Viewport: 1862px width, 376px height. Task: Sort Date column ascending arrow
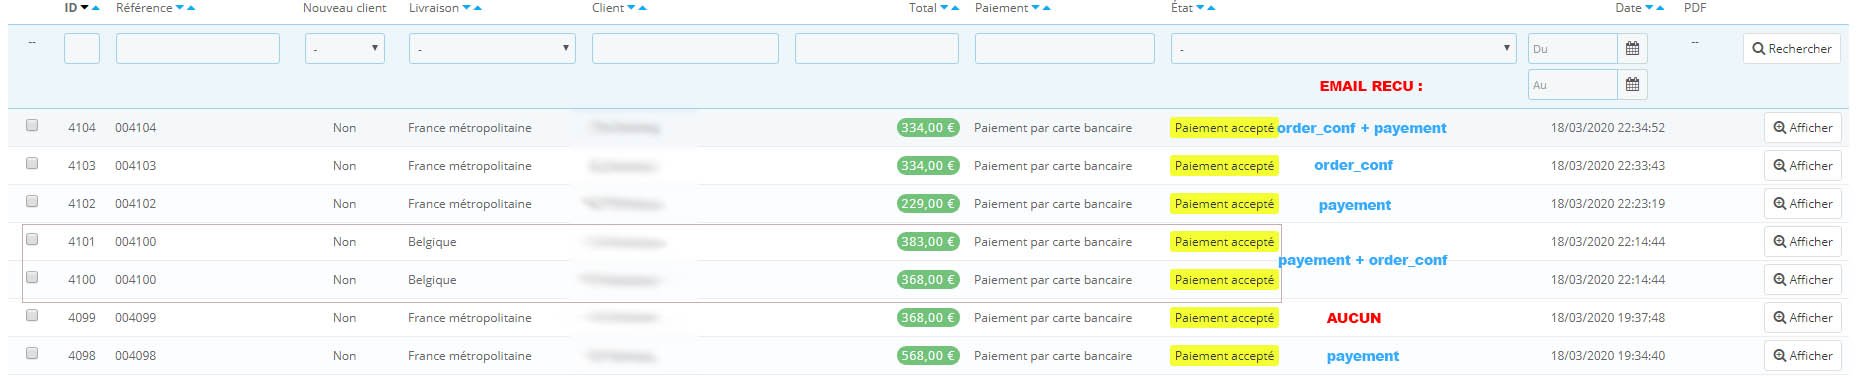tap(1660, 8)
